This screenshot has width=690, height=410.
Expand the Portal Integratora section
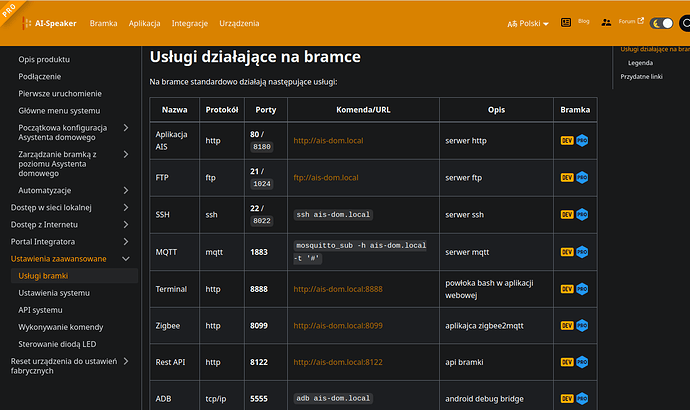coord(125,242)
